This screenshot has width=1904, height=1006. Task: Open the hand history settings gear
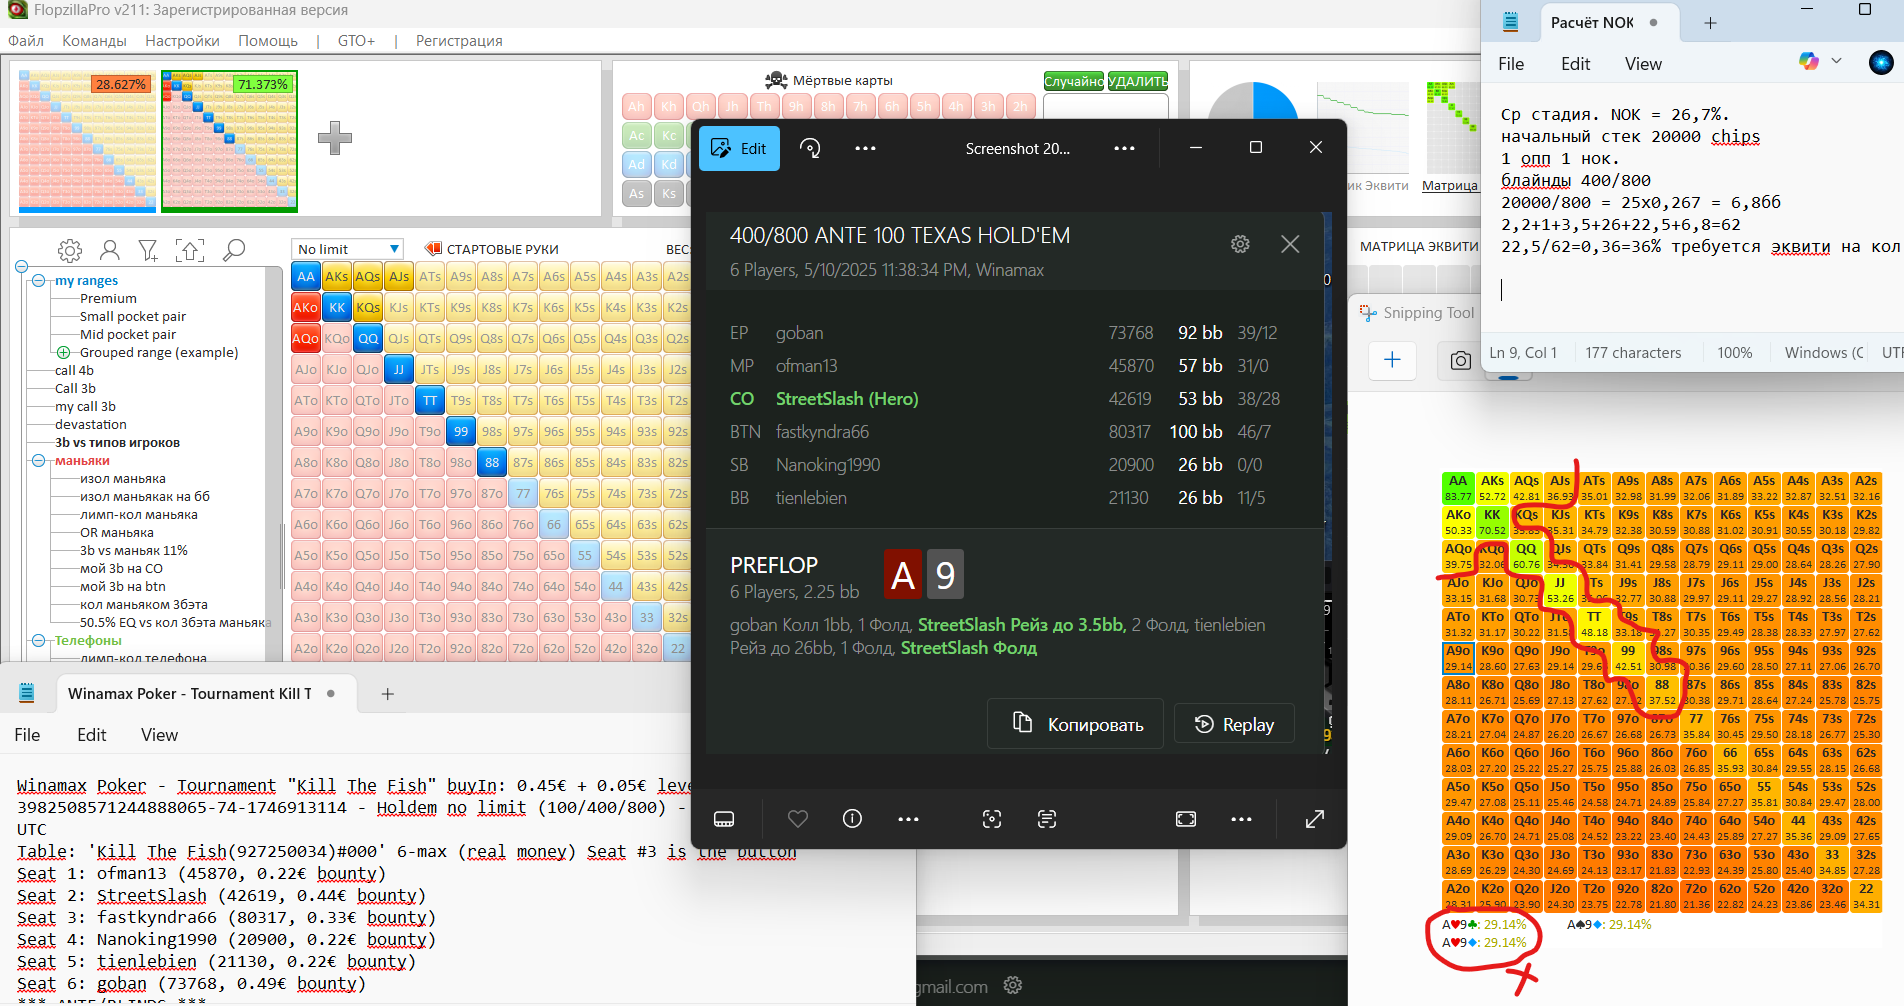[1240, 244]
